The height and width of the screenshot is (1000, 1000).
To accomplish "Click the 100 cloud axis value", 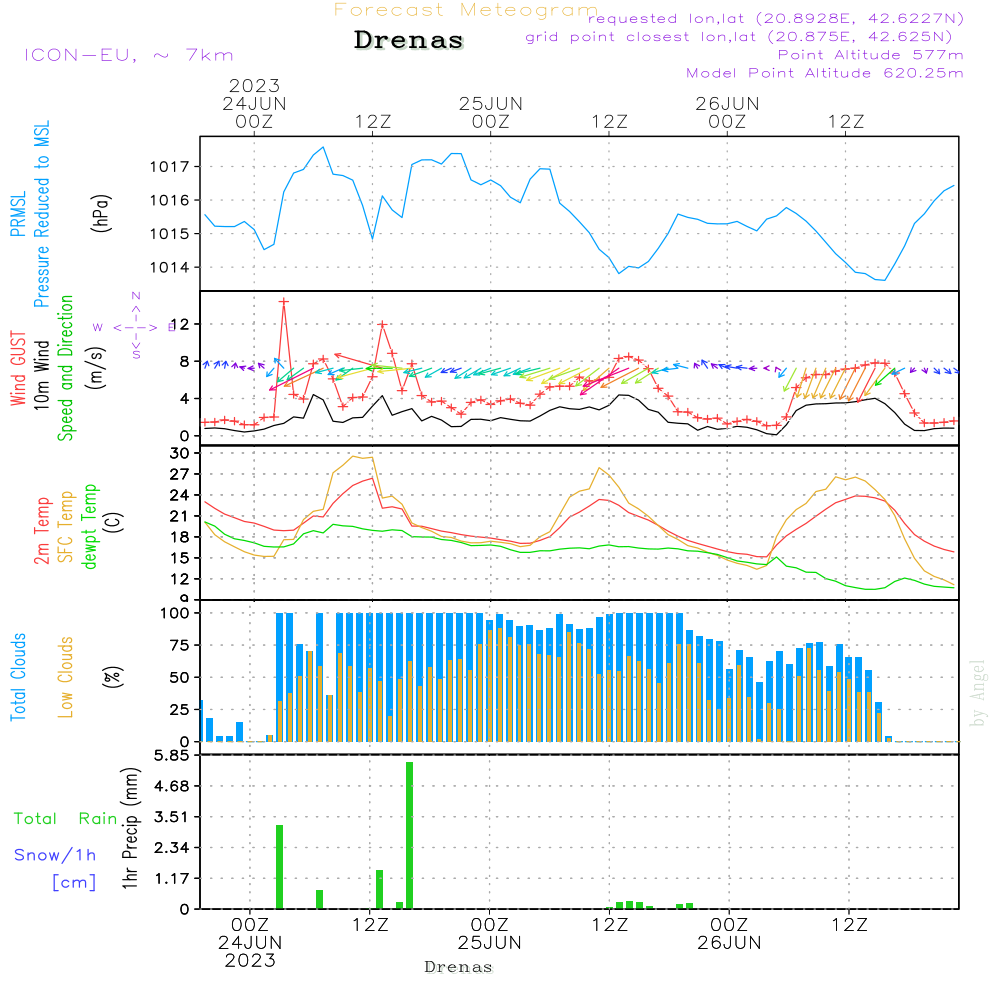I will click(x=174, y=614).
